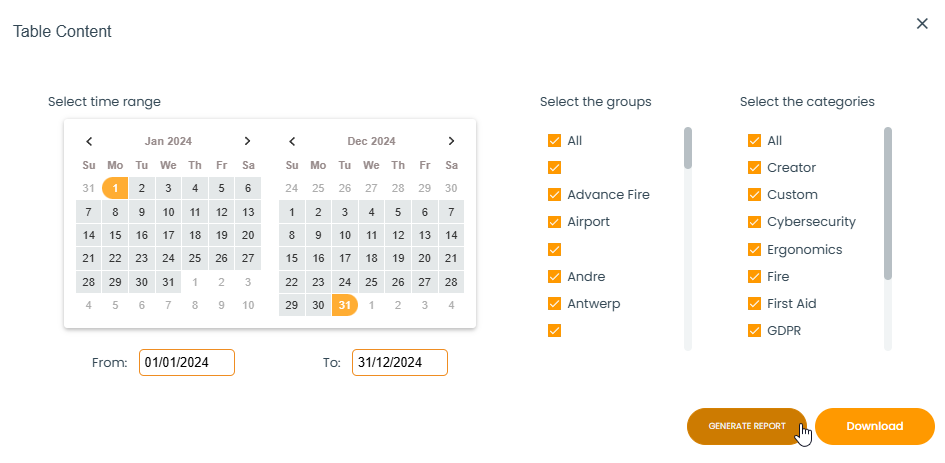Click the categories list scrollbar
Image resolution: width=945 pixels, height=463 pixels.
tap(887, 200)
